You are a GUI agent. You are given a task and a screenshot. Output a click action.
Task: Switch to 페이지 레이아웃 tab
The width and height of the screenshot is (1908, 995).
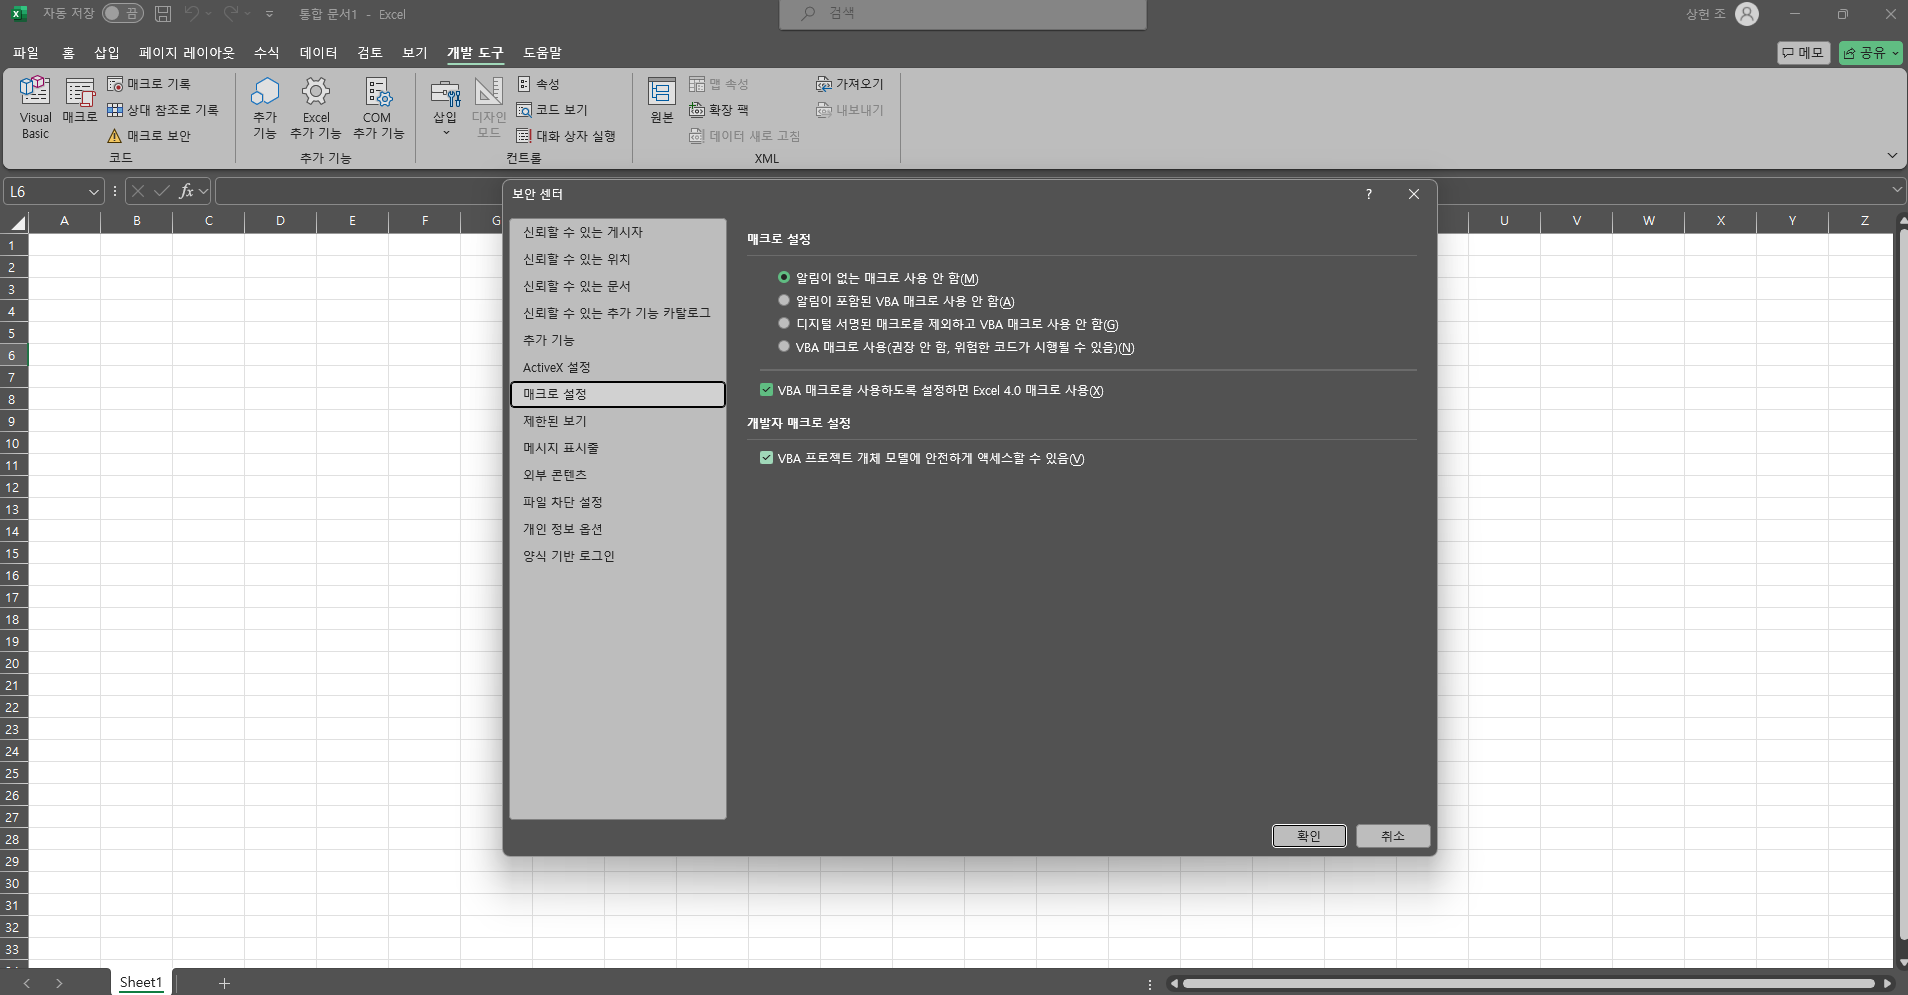187,53
